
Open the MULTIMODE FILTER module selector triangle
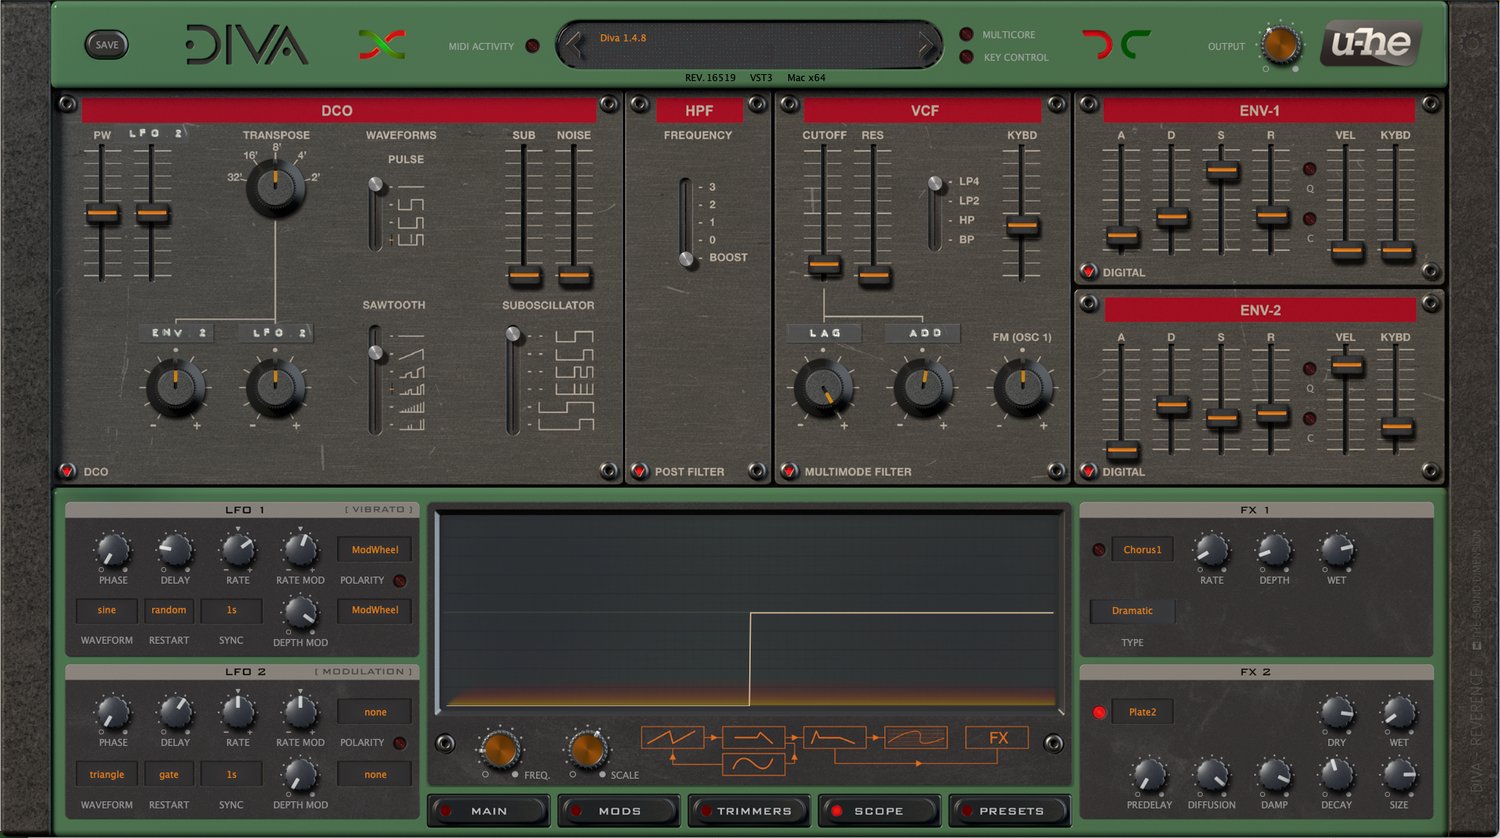click(x=789, y=471)
